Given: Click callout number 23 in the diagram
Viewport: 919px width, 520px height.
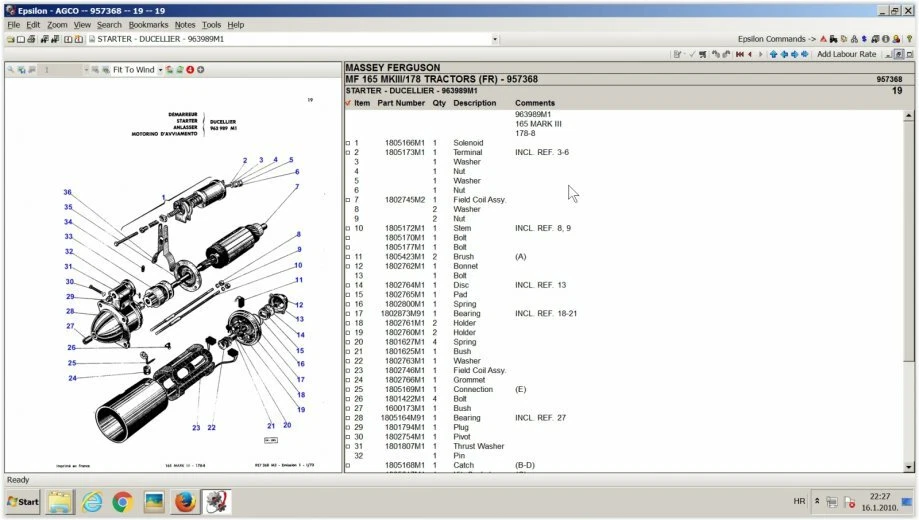Looking at the screenshot, I should 196,428.
